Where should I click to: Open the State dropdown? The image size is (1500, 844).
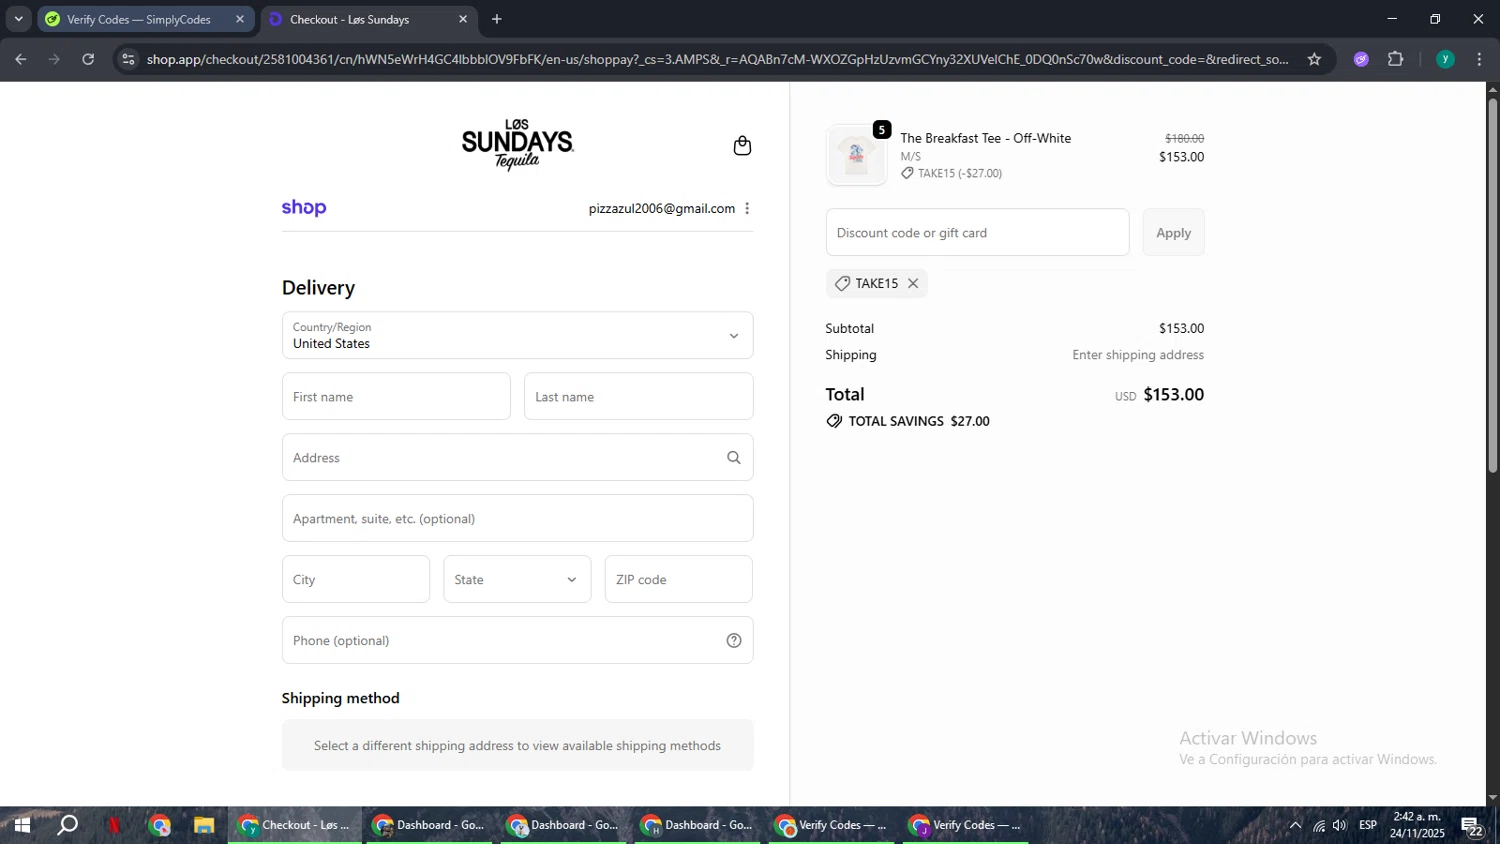pyautogui.click(x=517, y=579)
